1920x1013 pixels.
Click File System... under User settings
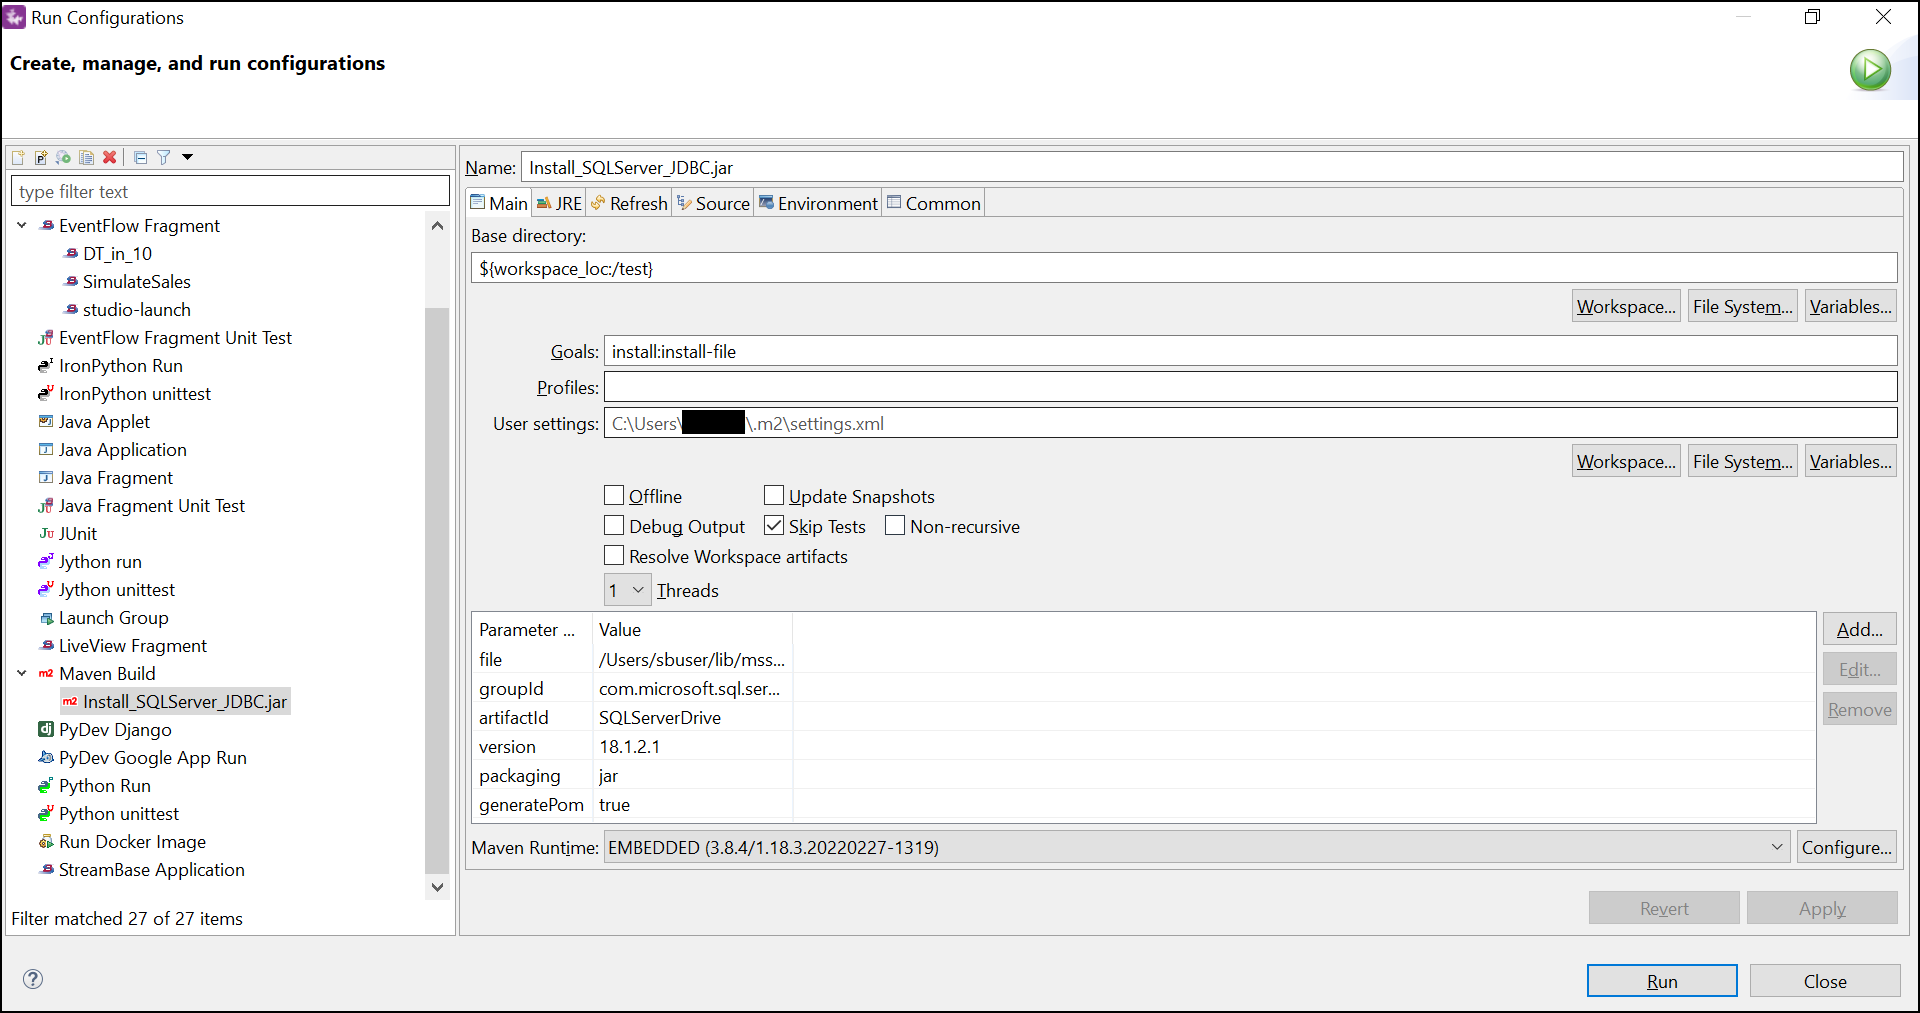1743,461
